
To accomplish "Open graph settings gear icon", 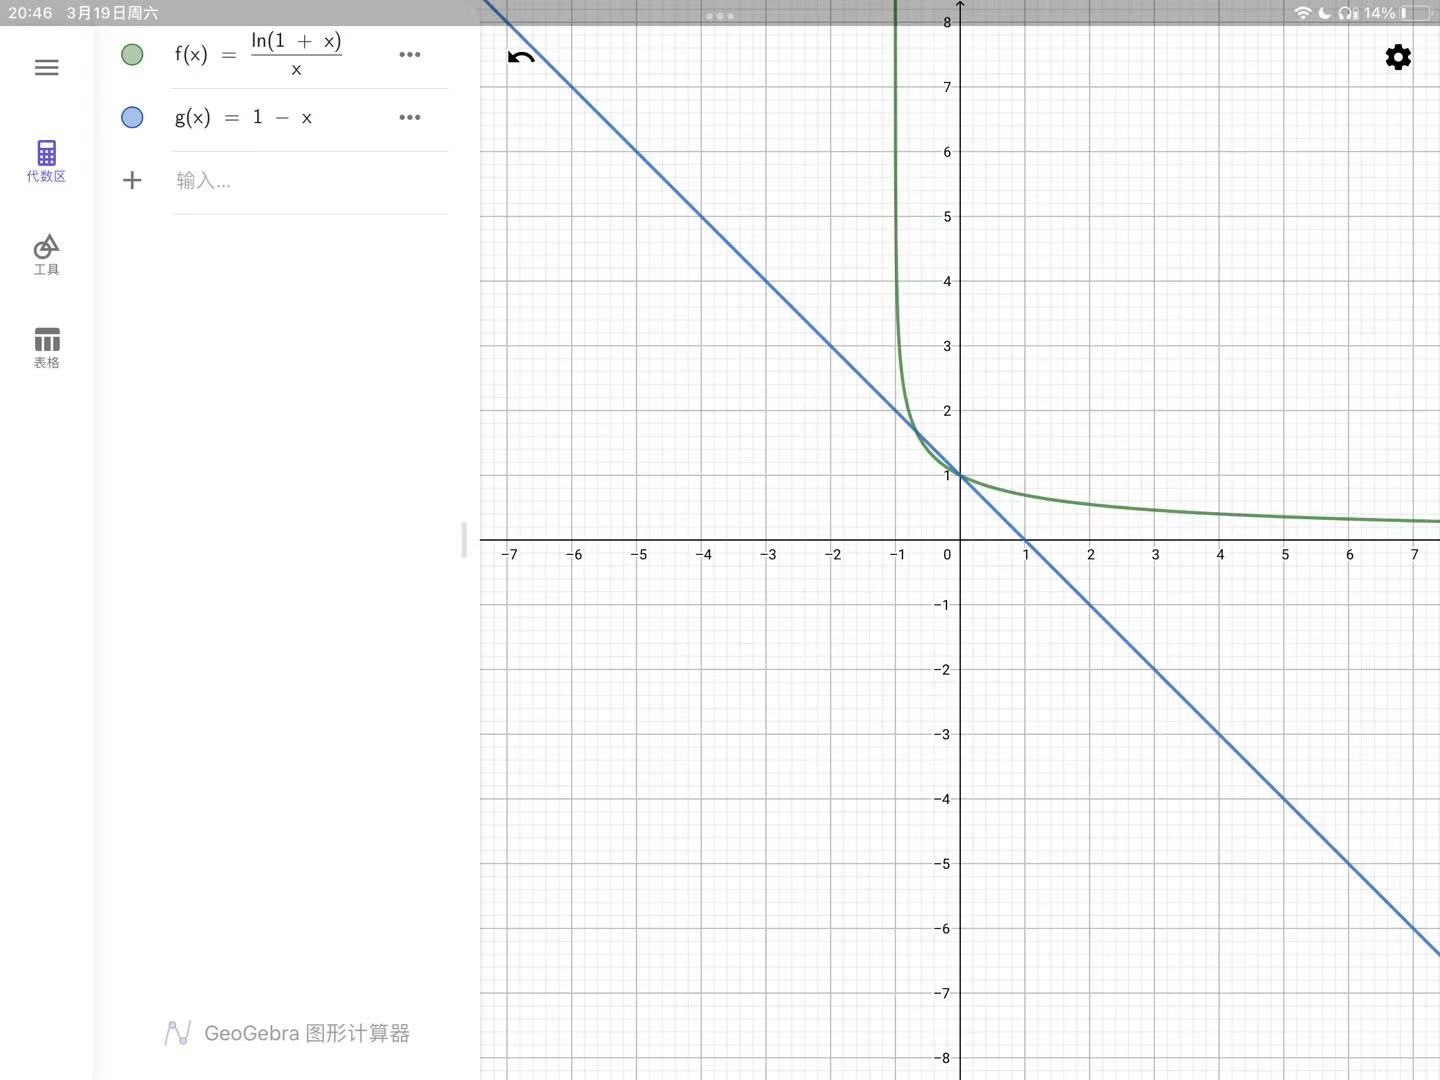I will 1397,57.
